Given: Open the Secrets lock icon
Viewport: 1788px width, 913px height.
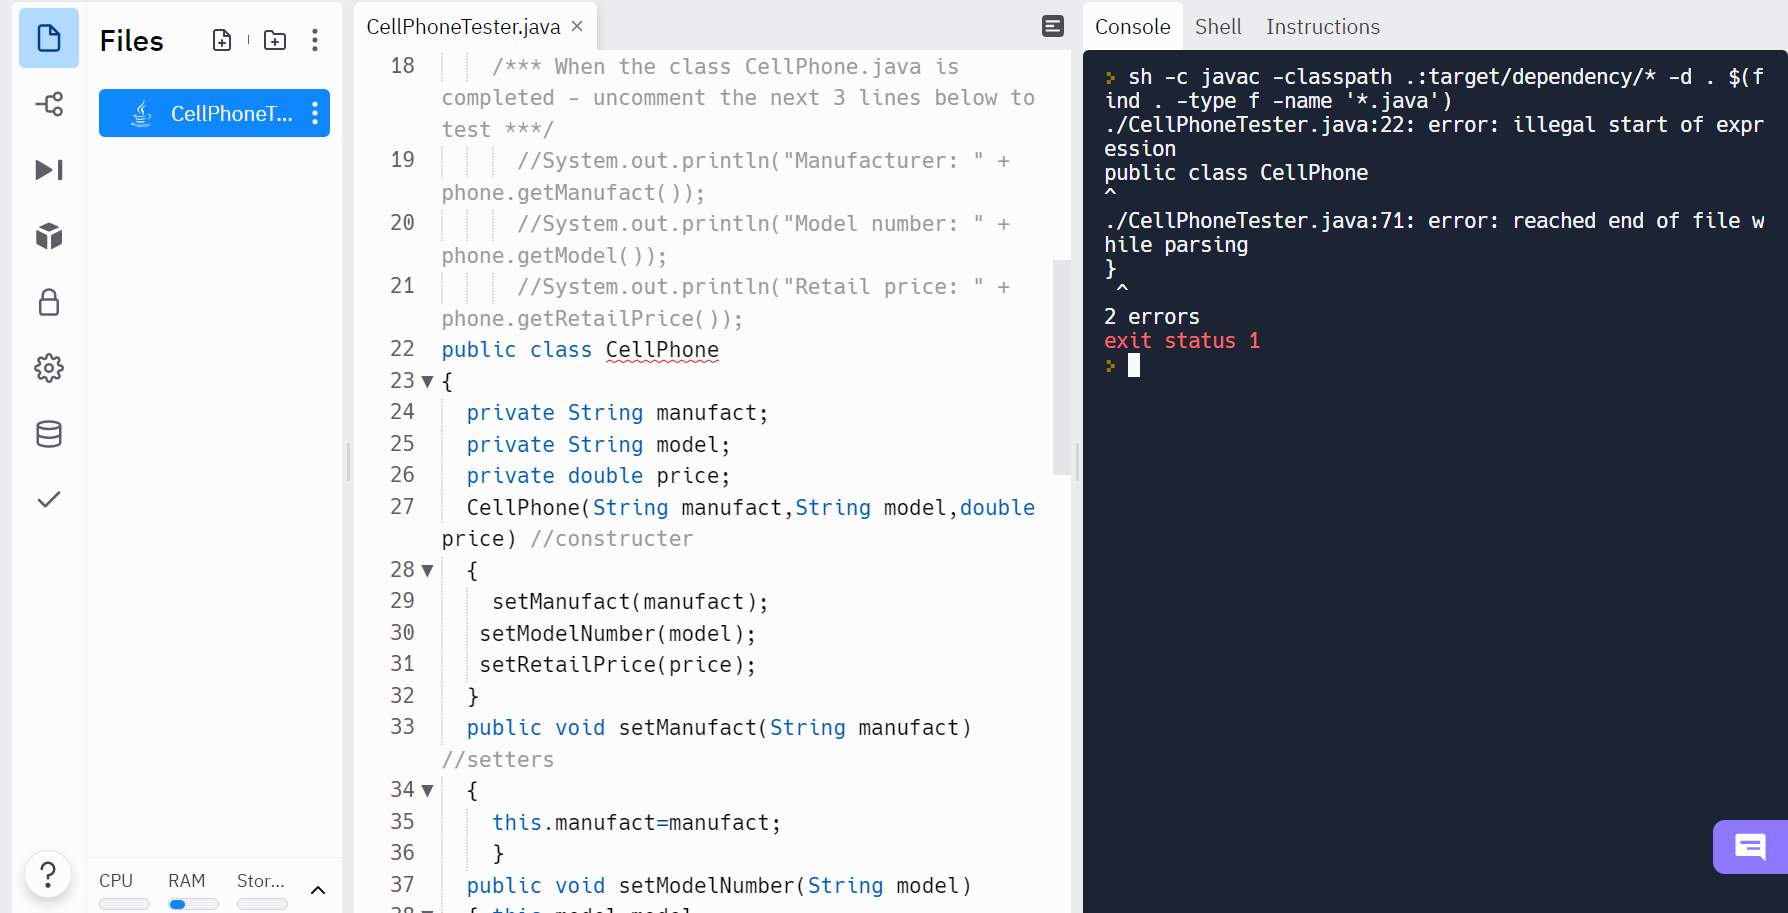Looking at the screenshot, I should click(x=48, y=302).
